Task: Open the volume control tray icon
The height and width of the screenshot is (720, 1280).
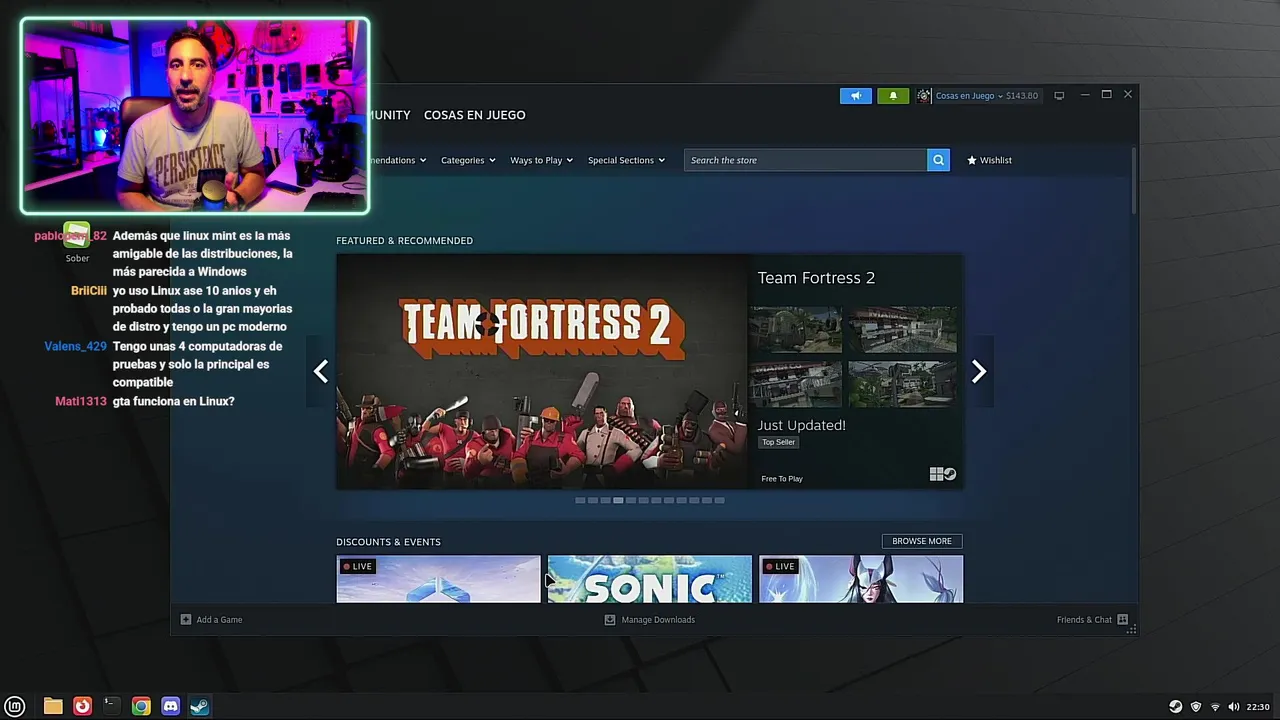Action: (1234, 707)
